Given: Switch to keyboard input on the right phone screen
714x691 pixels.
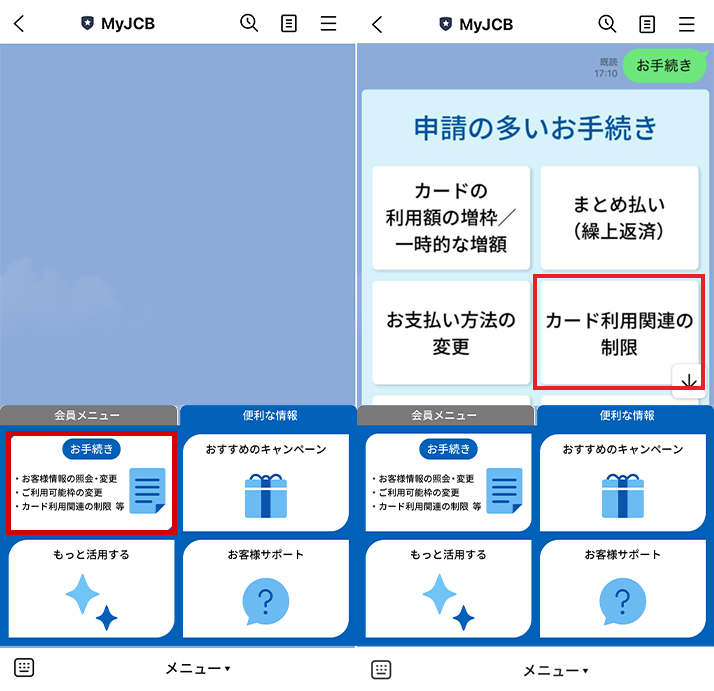Looking at the screenshot, I should pyautogui.click(x=381, y=669).
